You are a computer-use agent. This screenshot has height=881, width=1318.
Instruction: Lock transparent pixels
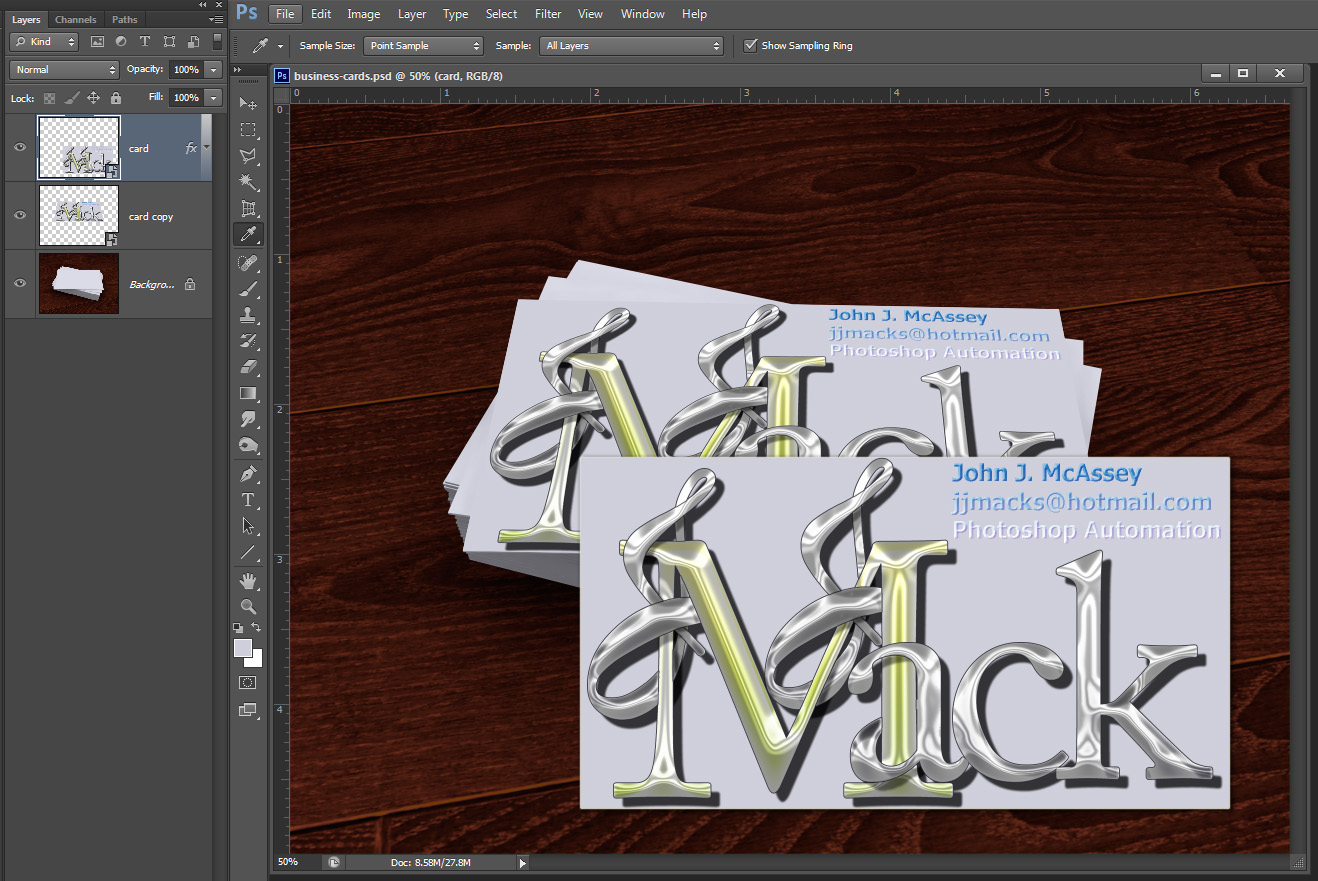tap(49, 98)
